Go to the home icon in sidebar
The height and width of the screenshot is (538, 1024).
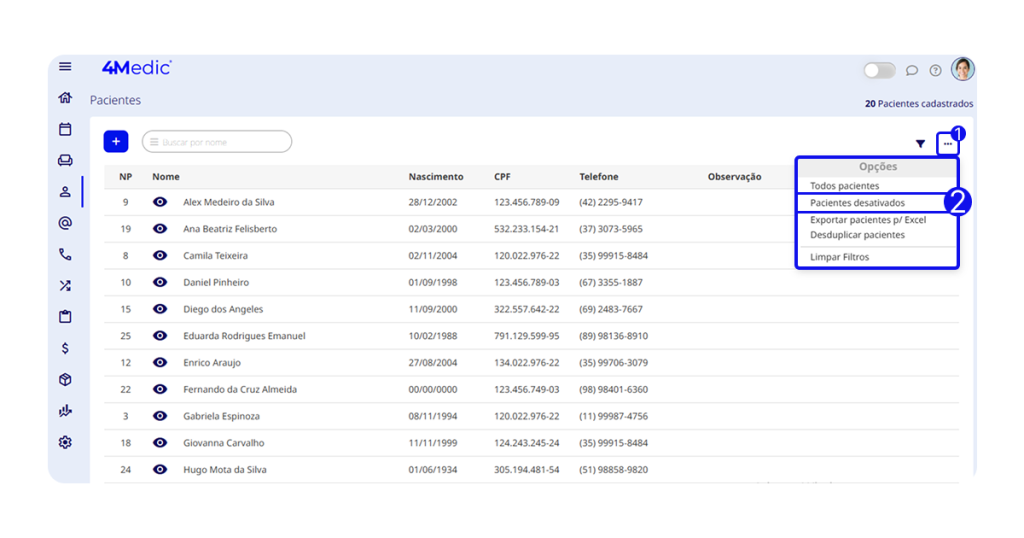tap(65, 98)
